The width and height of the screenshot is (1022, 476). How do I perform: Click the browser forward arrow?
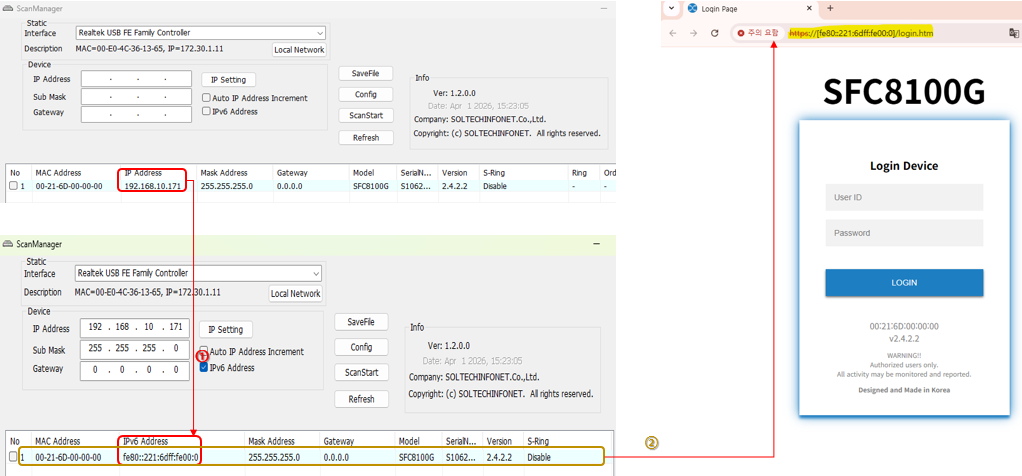694,33
